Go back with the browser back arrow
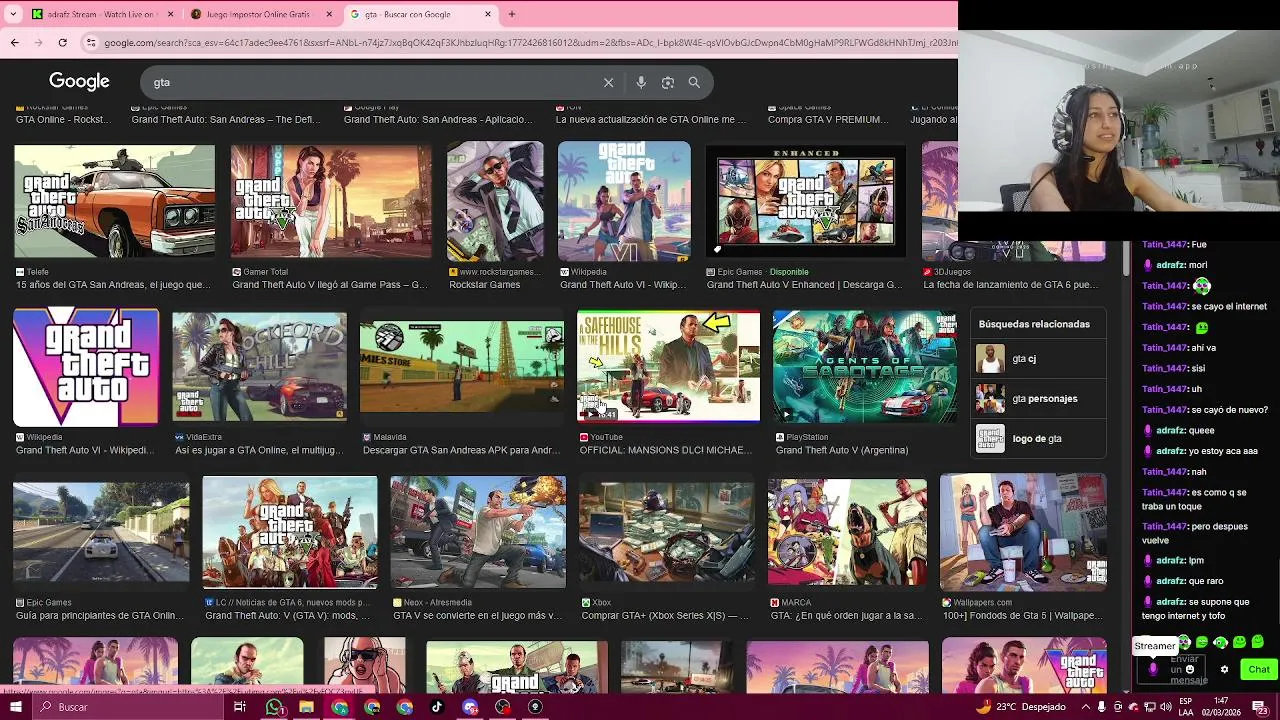The width and height of the screenshot is (1280, 720). [14, 42]
